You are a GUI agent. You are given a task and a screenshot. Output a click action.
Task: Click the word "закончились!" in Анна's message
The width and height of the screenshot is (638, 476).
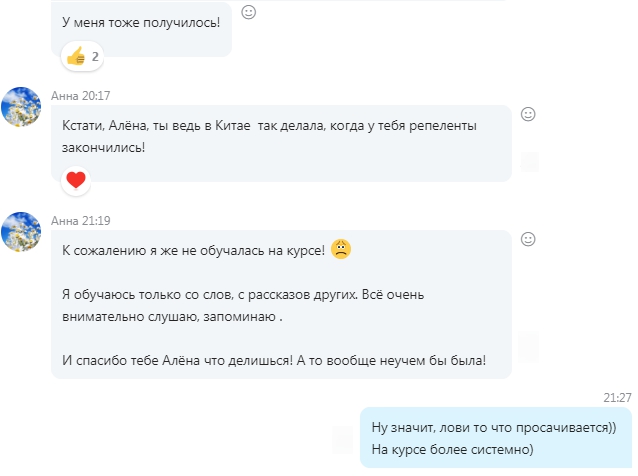click(x=103, y=147)
